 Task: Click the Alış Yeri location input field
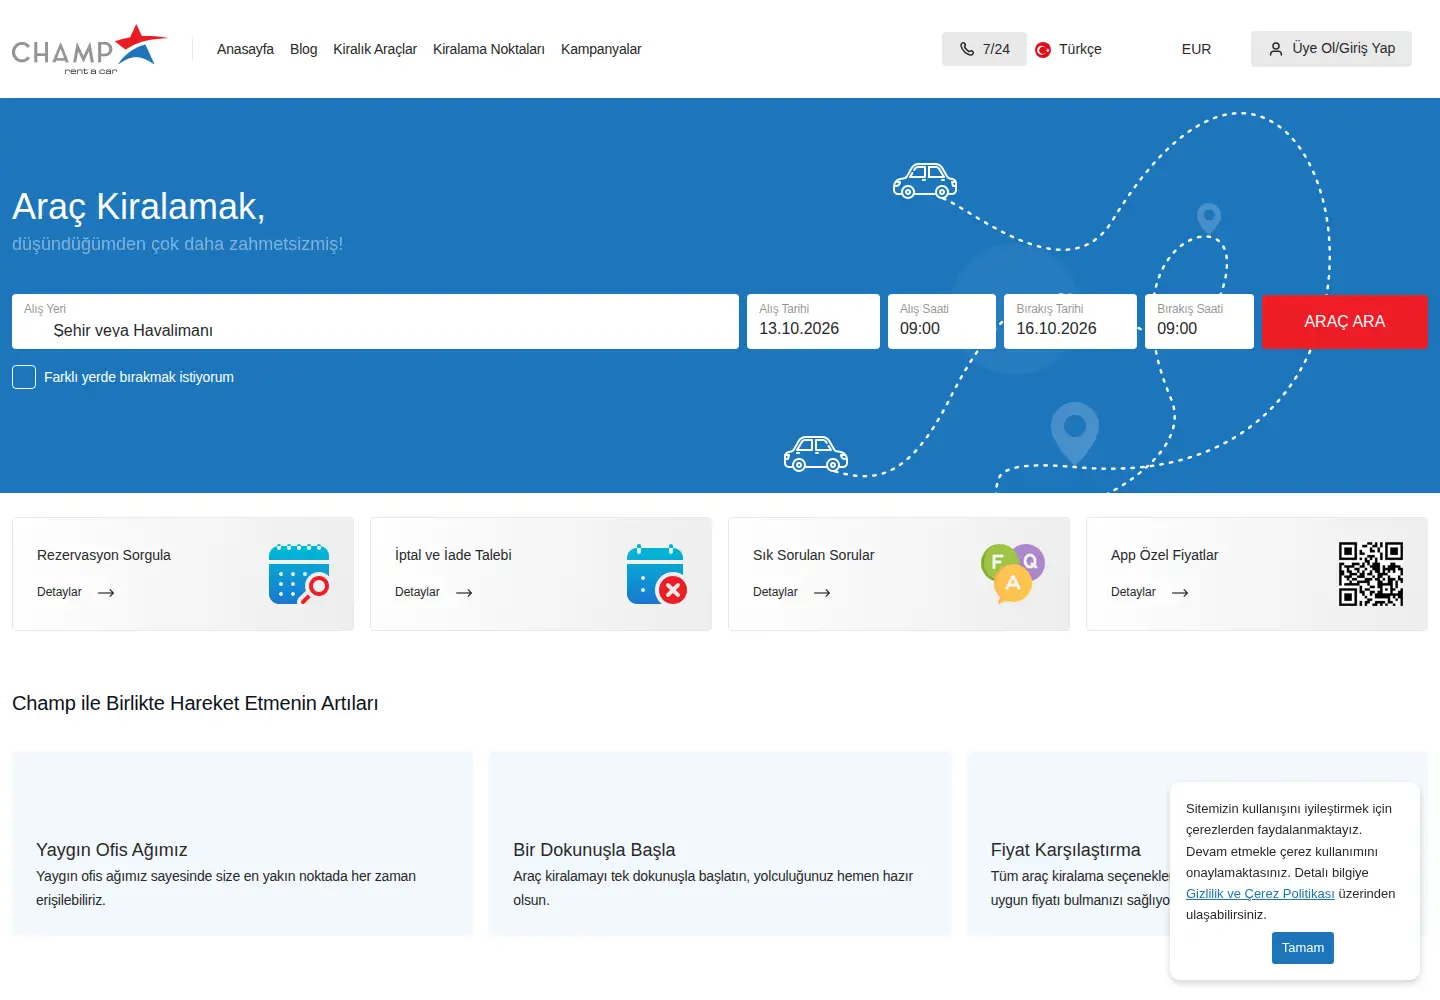375,321
